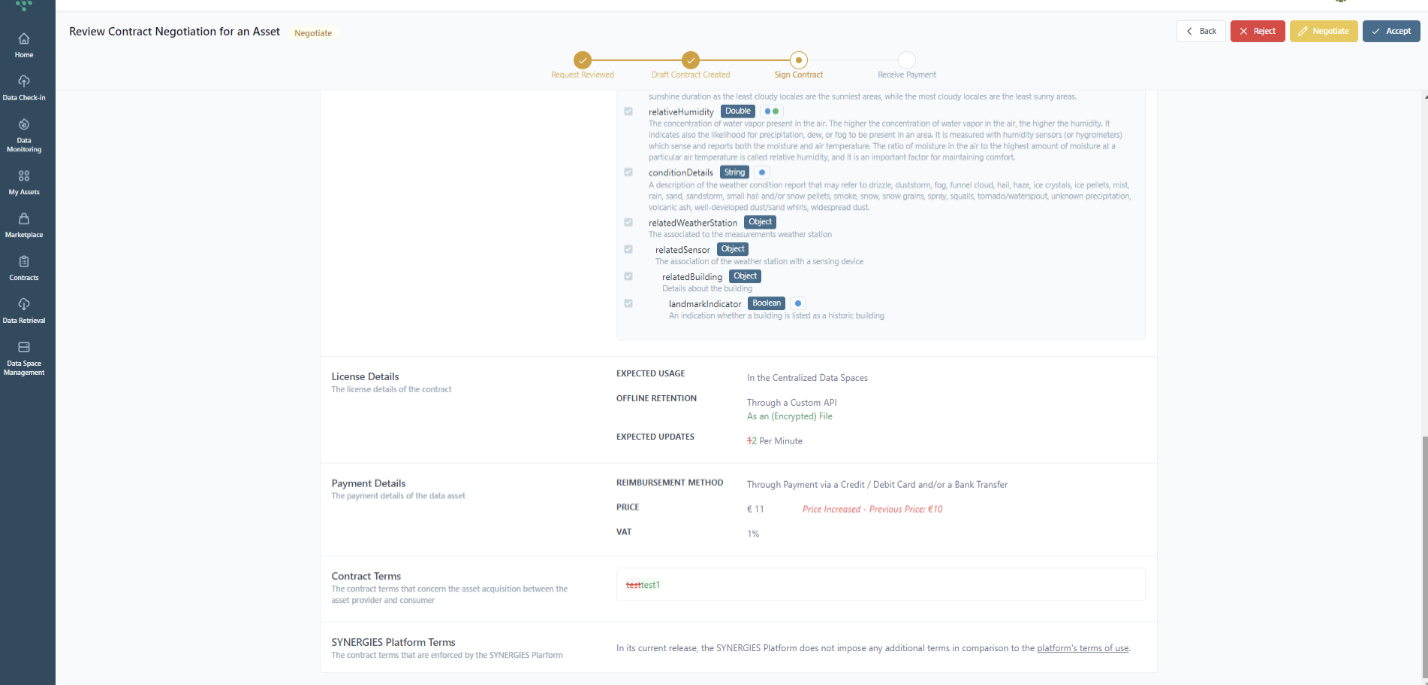Screen dimensions: 1428x685
Task: Open Contracts from the sidebar
Action: [x=24, y=262]
